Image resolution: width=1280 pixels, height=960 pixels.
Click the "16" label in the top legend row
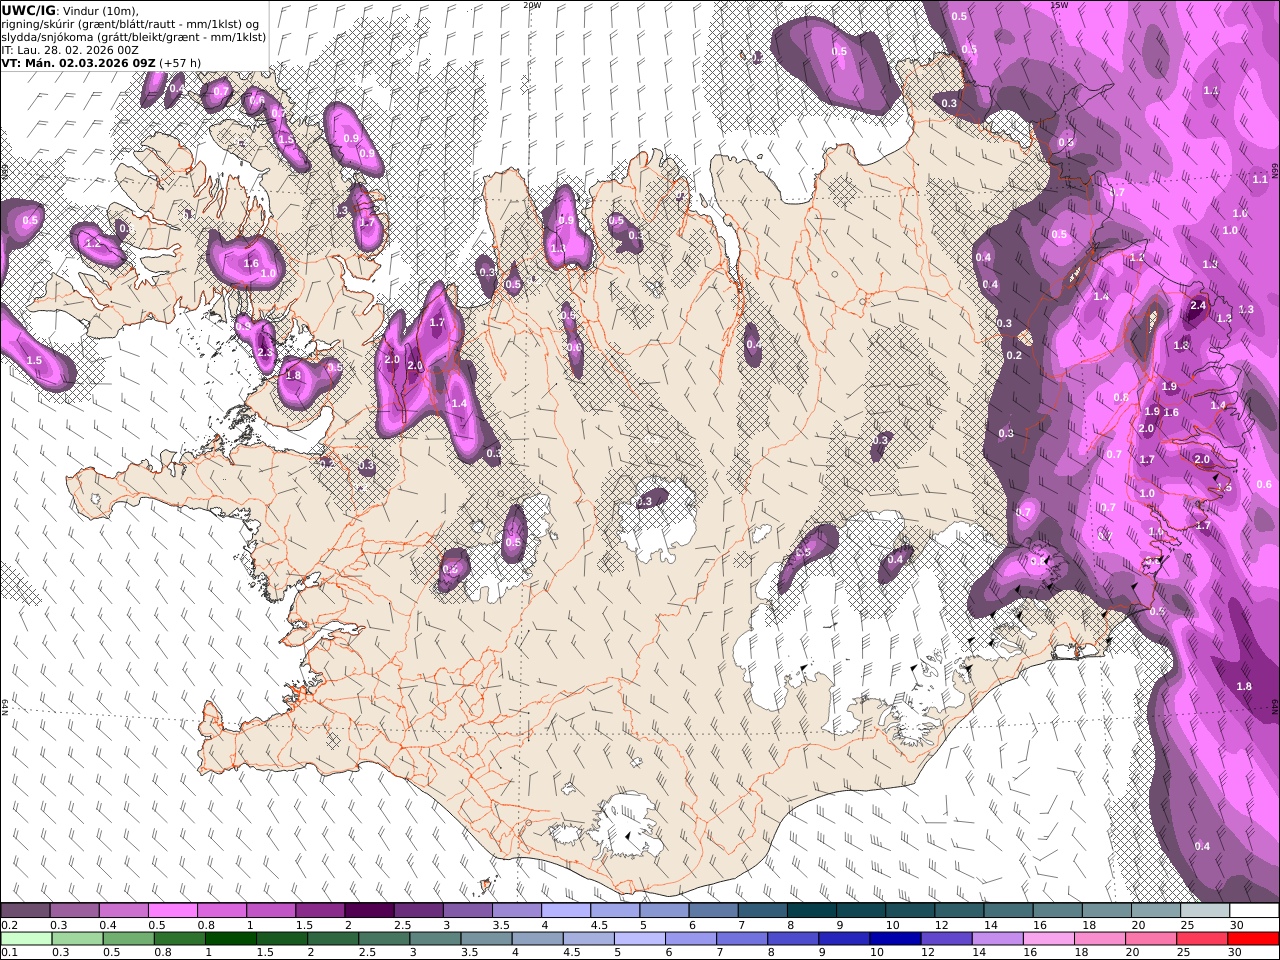click(x=1040, y=925)
